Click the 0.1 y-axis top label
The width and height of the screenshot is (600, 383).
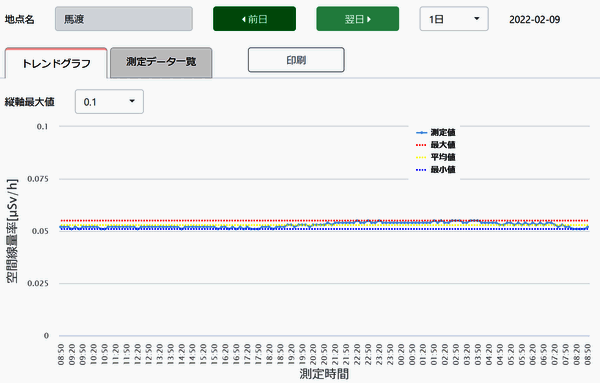point(42,127)
